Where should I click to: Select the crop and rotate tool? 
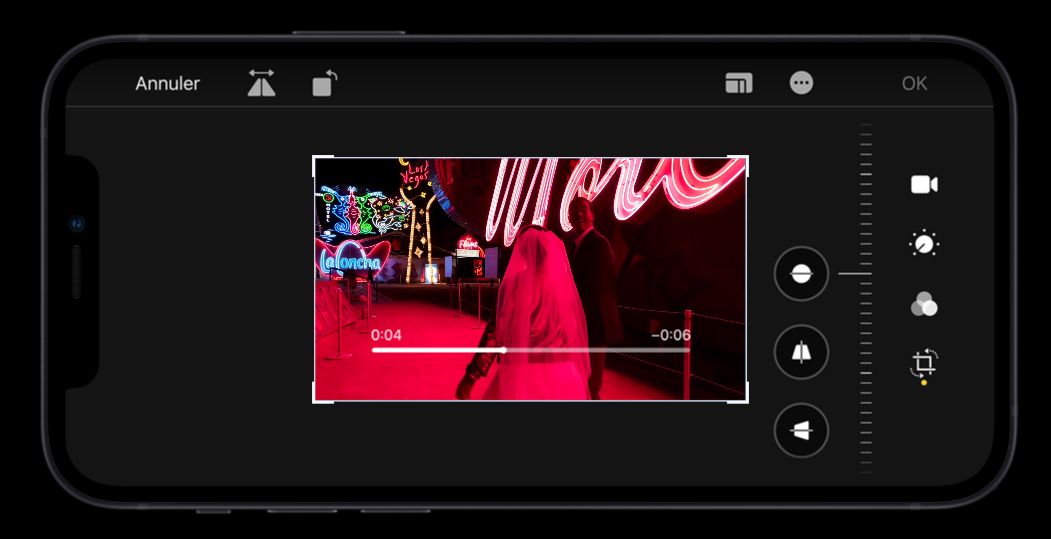[x=924, y=362]
